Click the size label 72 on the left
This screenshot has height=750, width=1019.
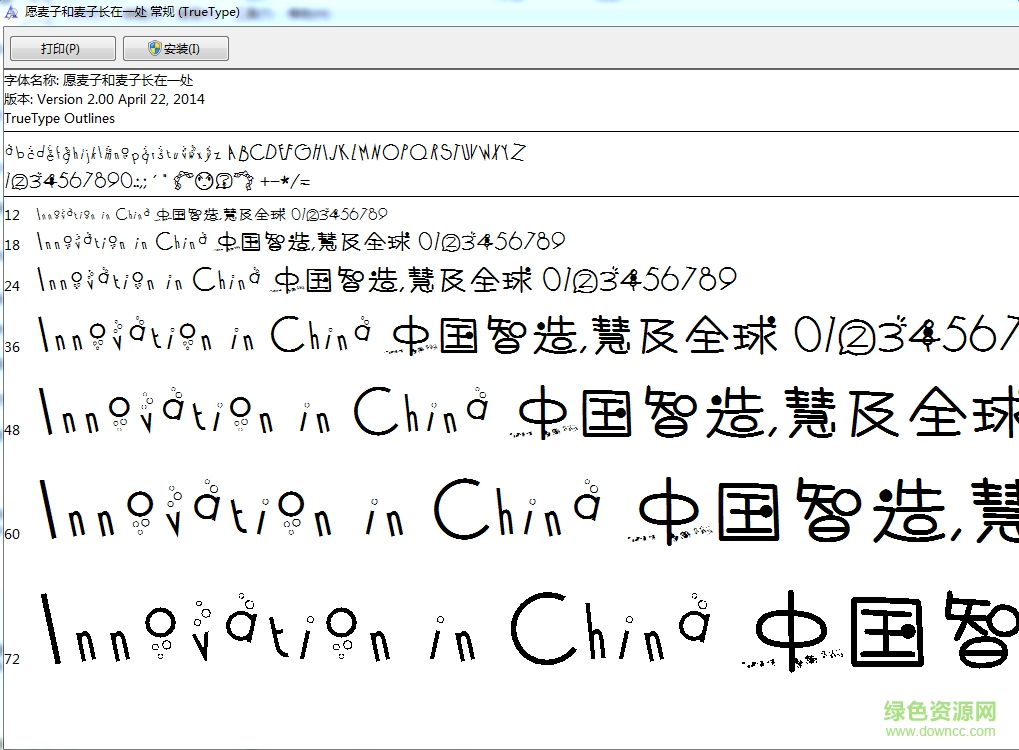[x=11, y=658]
